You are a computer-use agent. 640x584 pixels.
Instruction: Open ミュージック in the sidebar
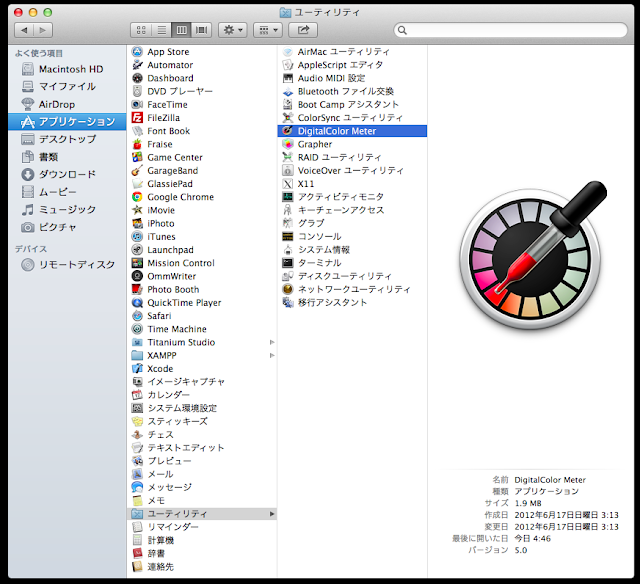pos(67,209)
